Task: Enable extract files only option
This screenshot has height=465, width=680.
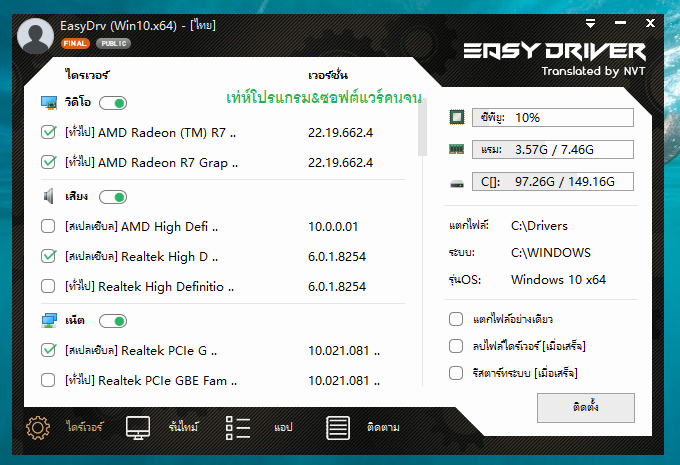Action: (456, 319)
